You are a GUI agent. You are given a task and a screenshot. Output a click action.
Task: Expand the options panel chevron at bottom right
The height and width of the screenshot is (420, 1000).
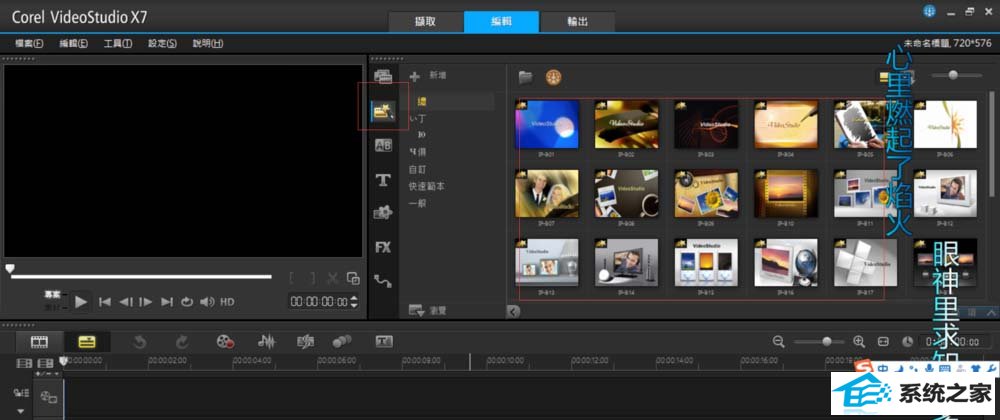pyautogui.click(x=992, y=312)
